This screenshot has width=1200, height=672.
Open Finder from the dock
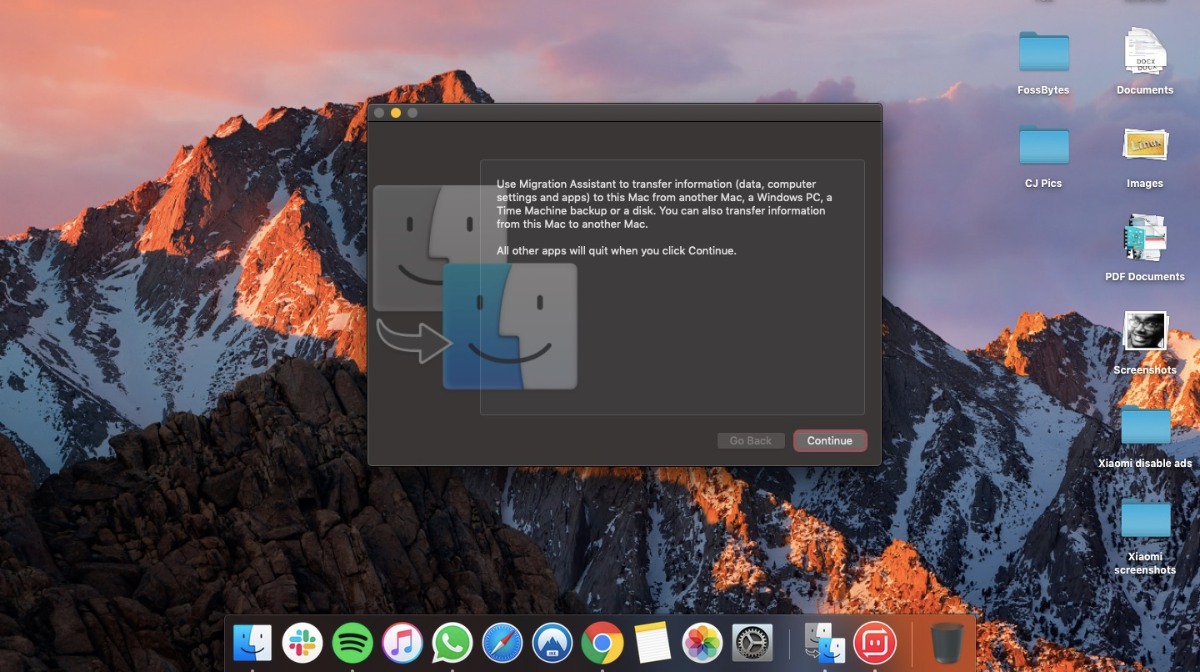pos(252,642)
